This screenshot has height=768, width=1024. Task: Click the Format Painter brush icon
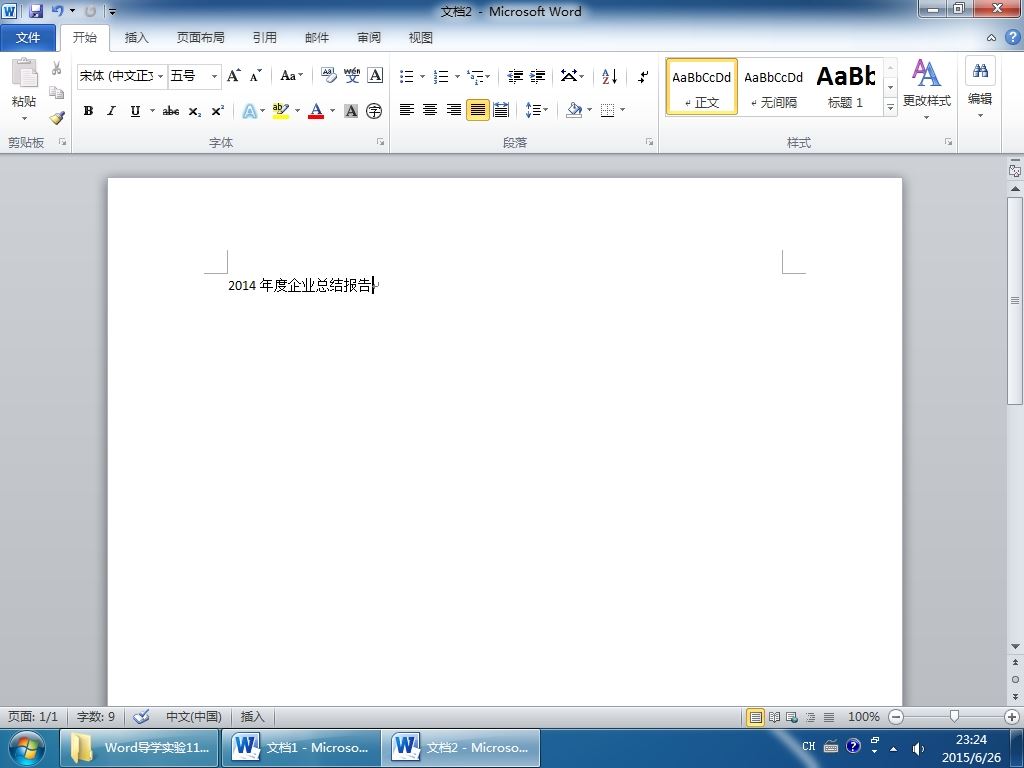pos(57,118)
